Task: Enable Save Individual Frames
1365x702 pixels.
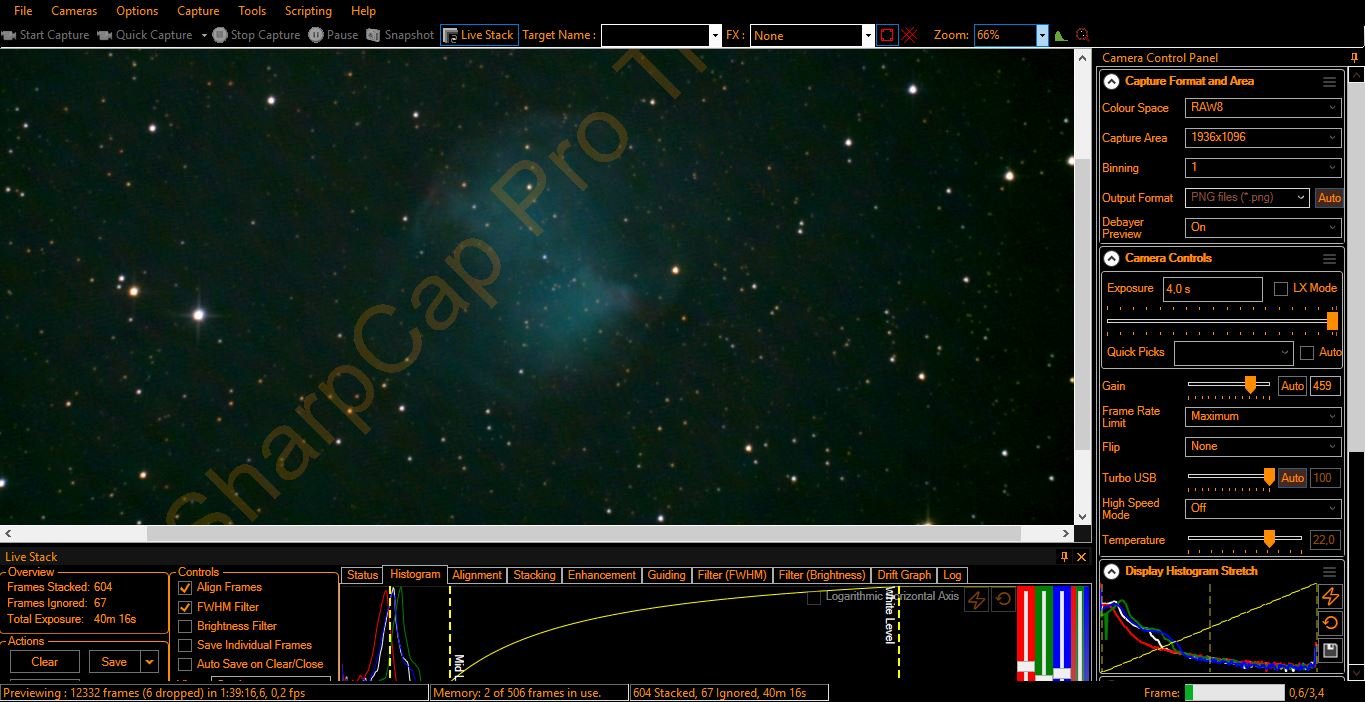Action: point(185,645)
